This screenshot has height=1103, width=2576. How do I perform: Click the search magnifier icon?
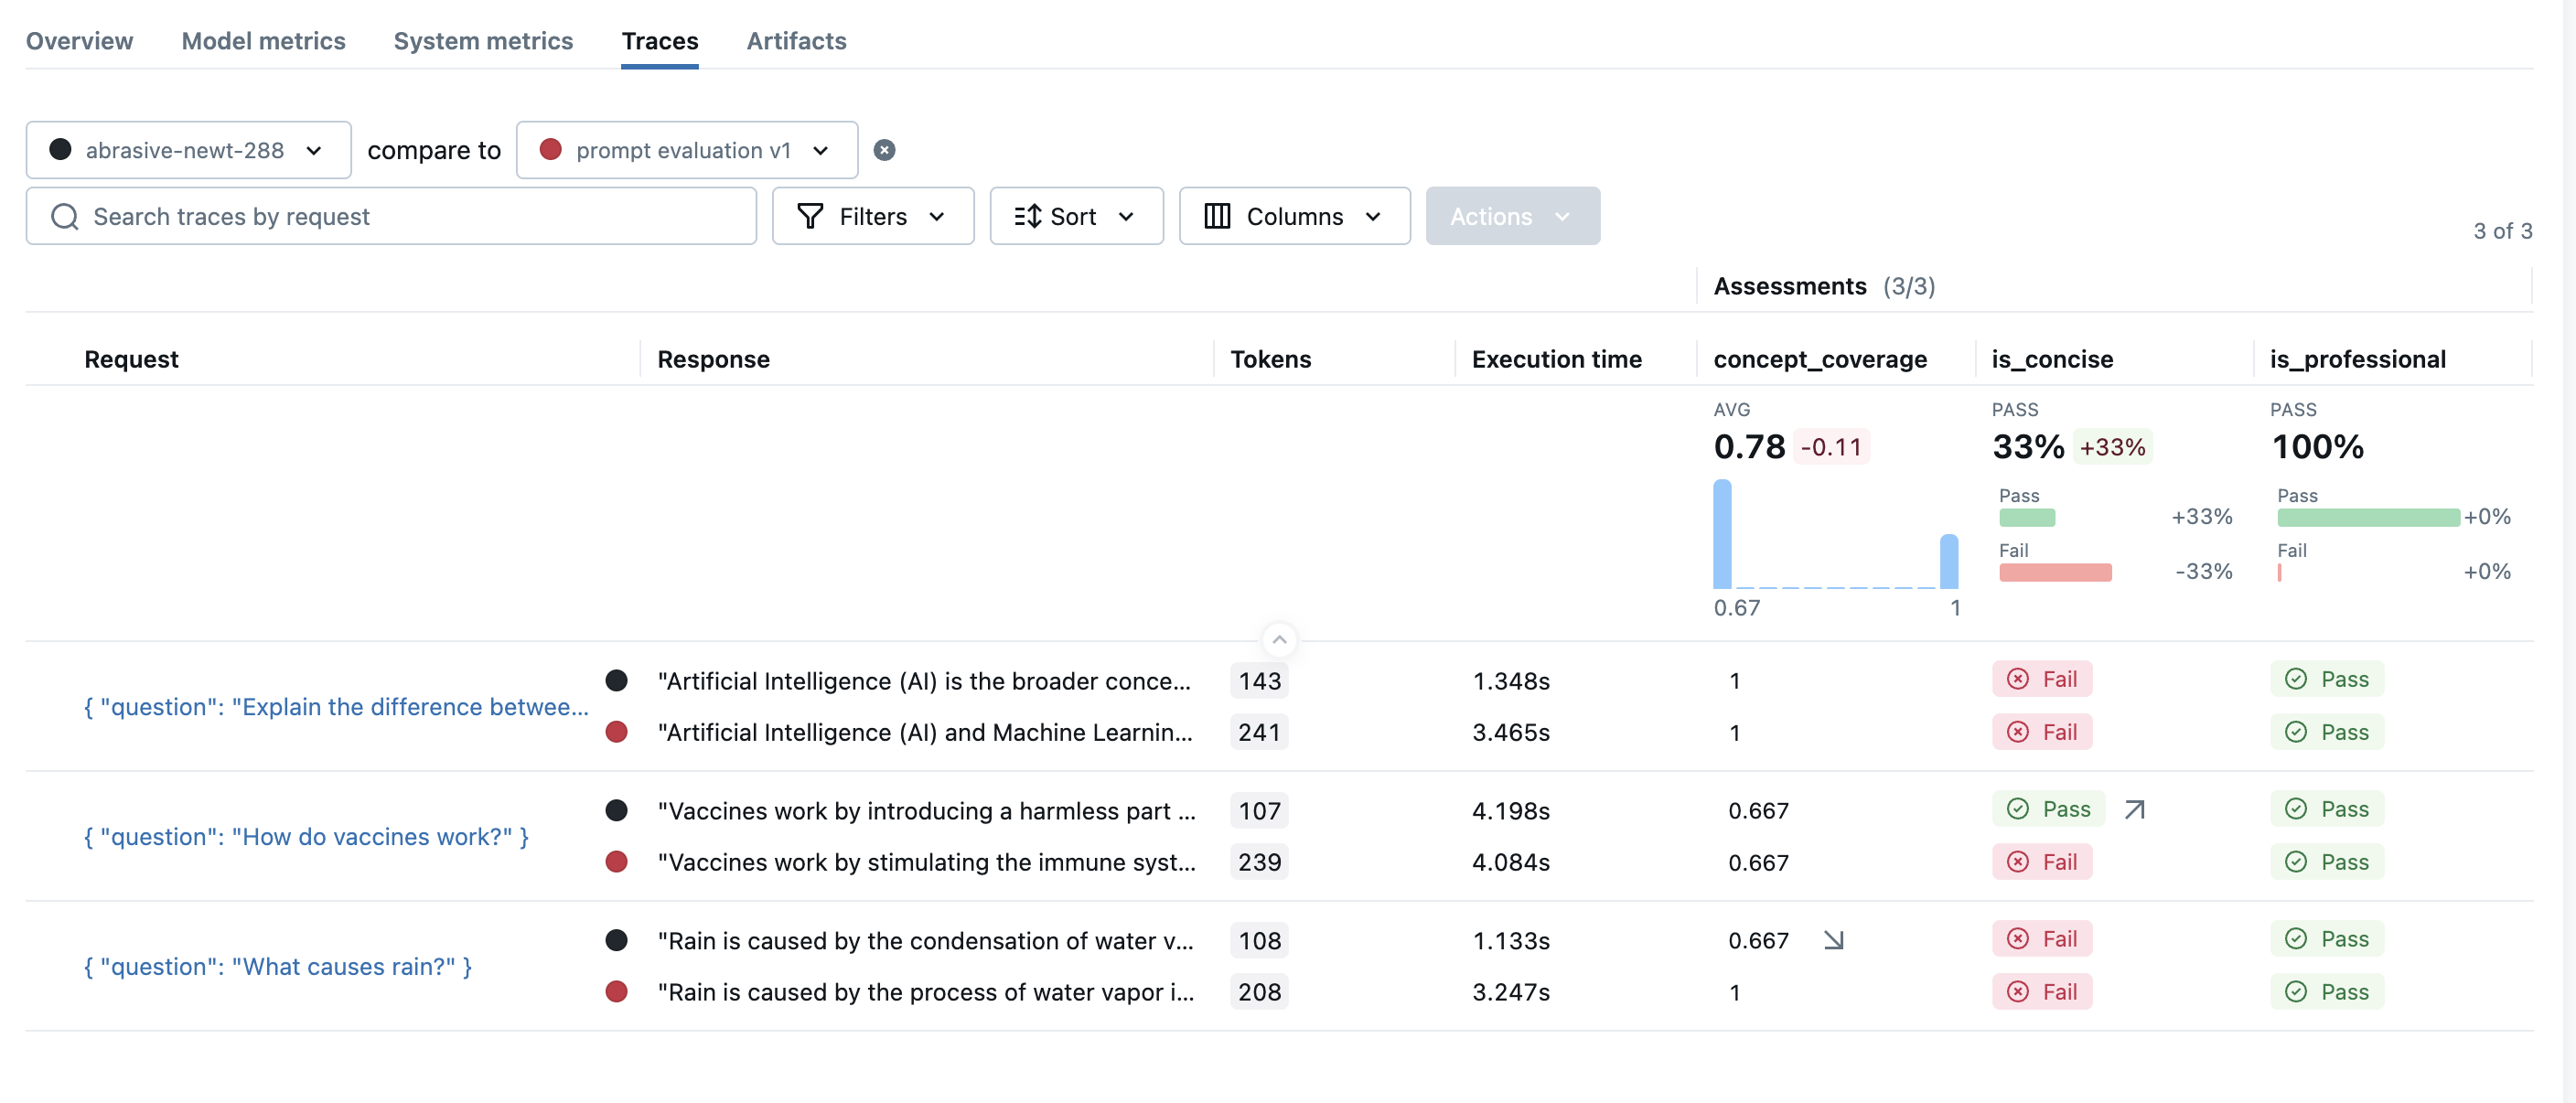click(65, 217)
